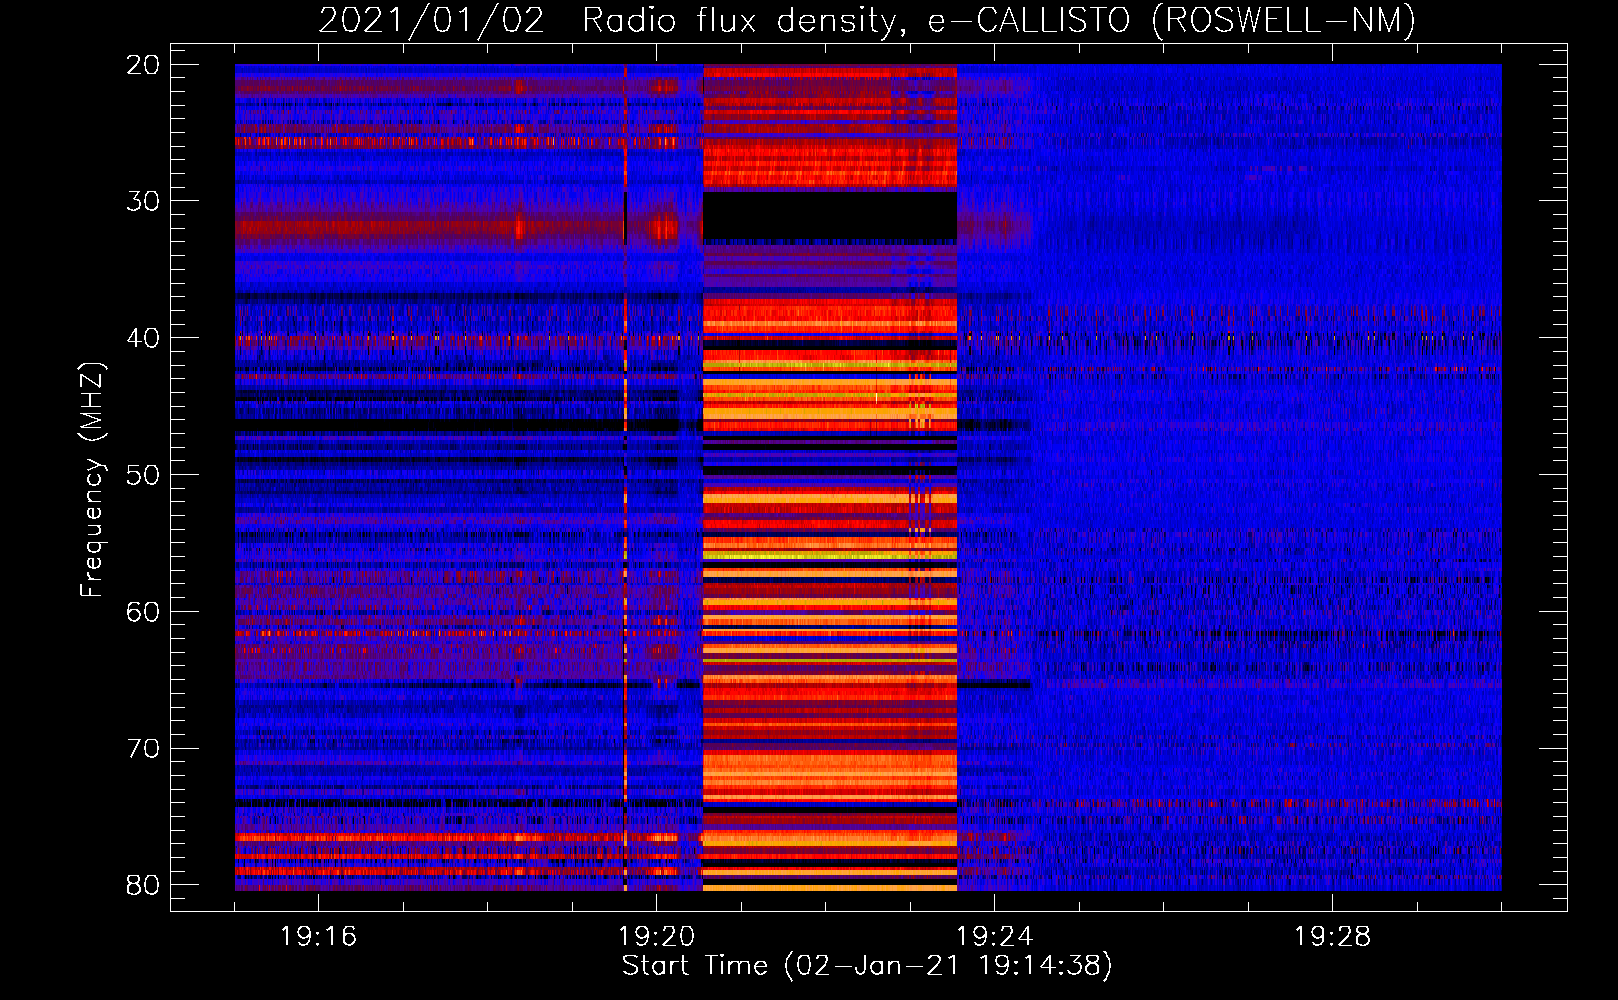Click the frequency tick label '60'

pos(143,612)
